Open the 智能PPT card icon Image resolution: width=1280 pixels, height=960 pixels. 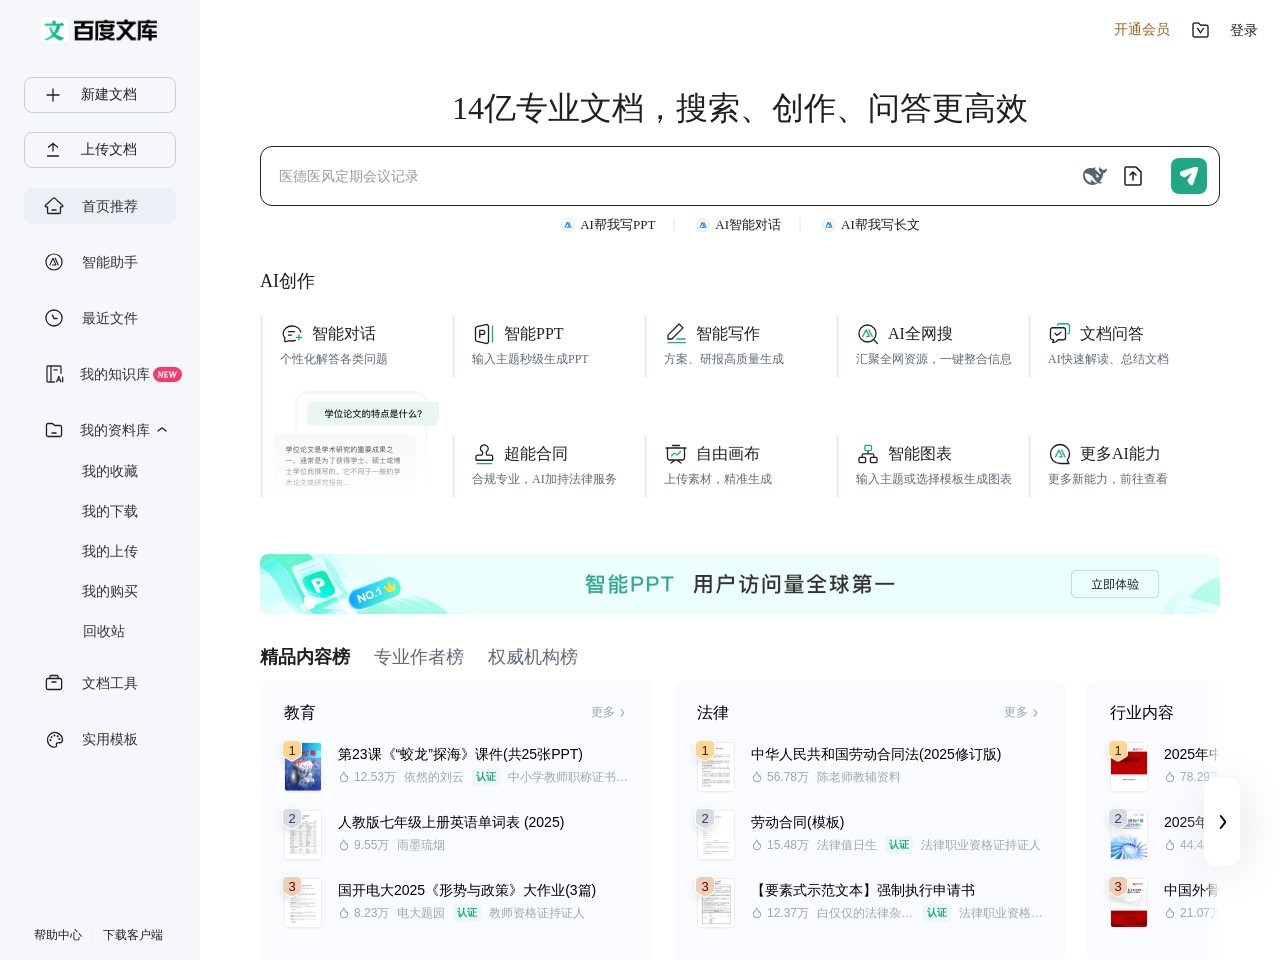point(484,334)
